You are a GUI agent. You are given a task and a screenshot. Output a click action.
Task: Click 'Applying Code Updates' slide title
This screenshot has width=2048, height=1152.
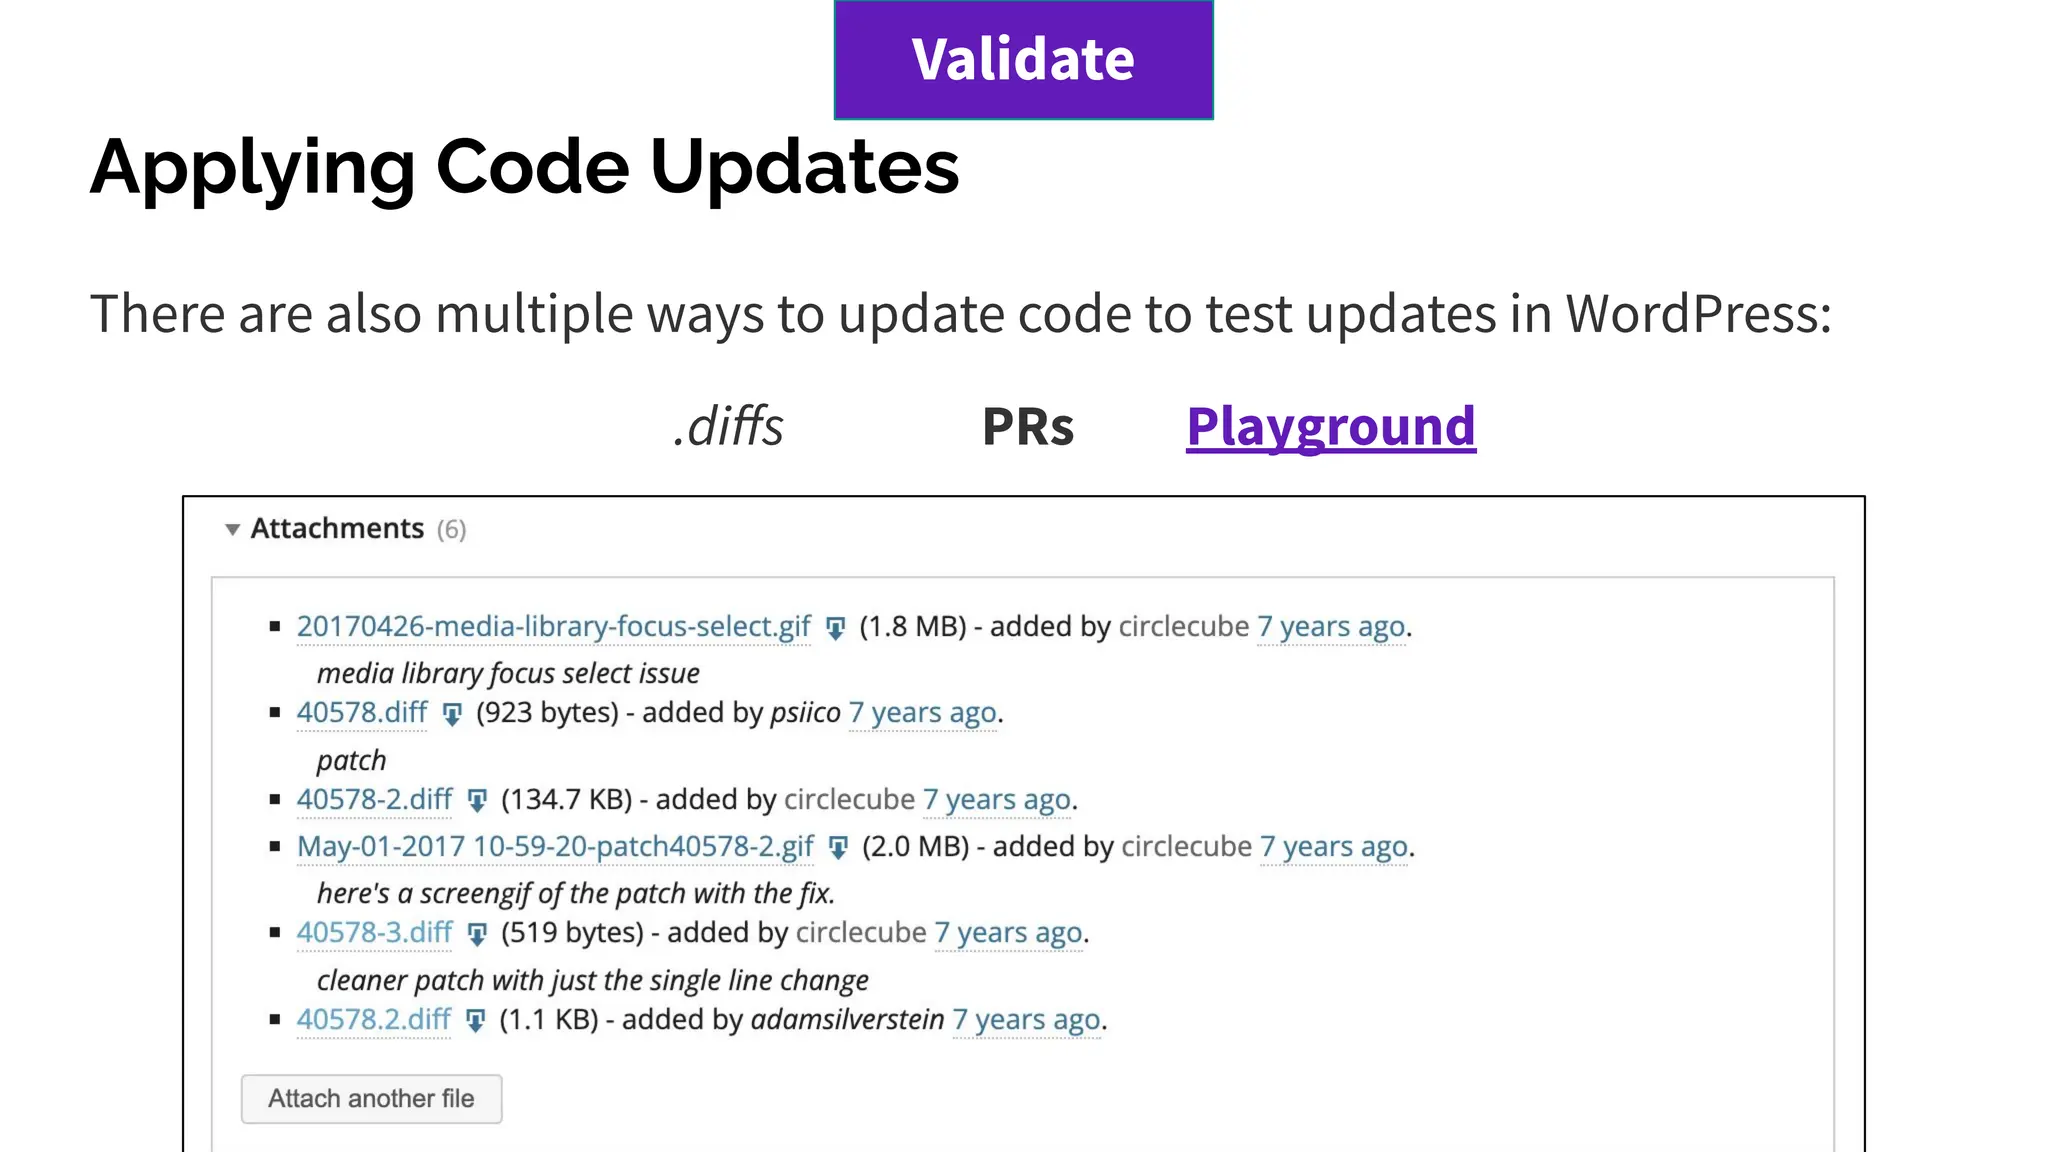coord(525,168)
